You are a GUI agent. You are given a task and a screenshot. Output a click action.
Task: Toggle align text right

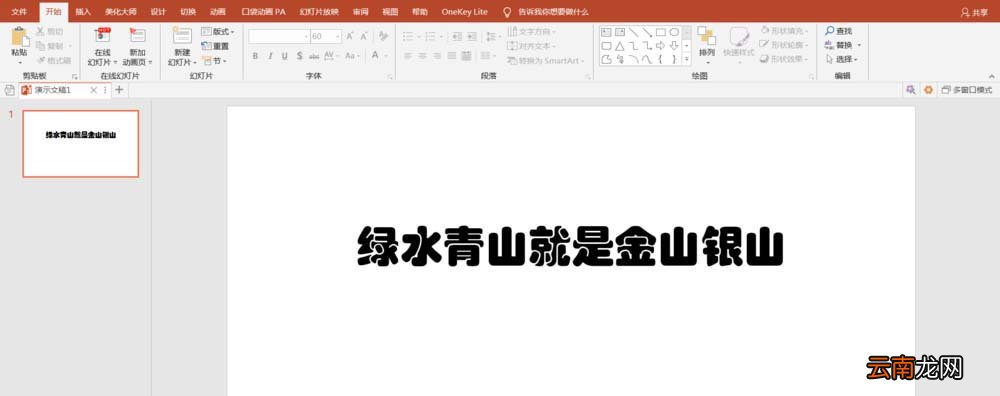438,56
